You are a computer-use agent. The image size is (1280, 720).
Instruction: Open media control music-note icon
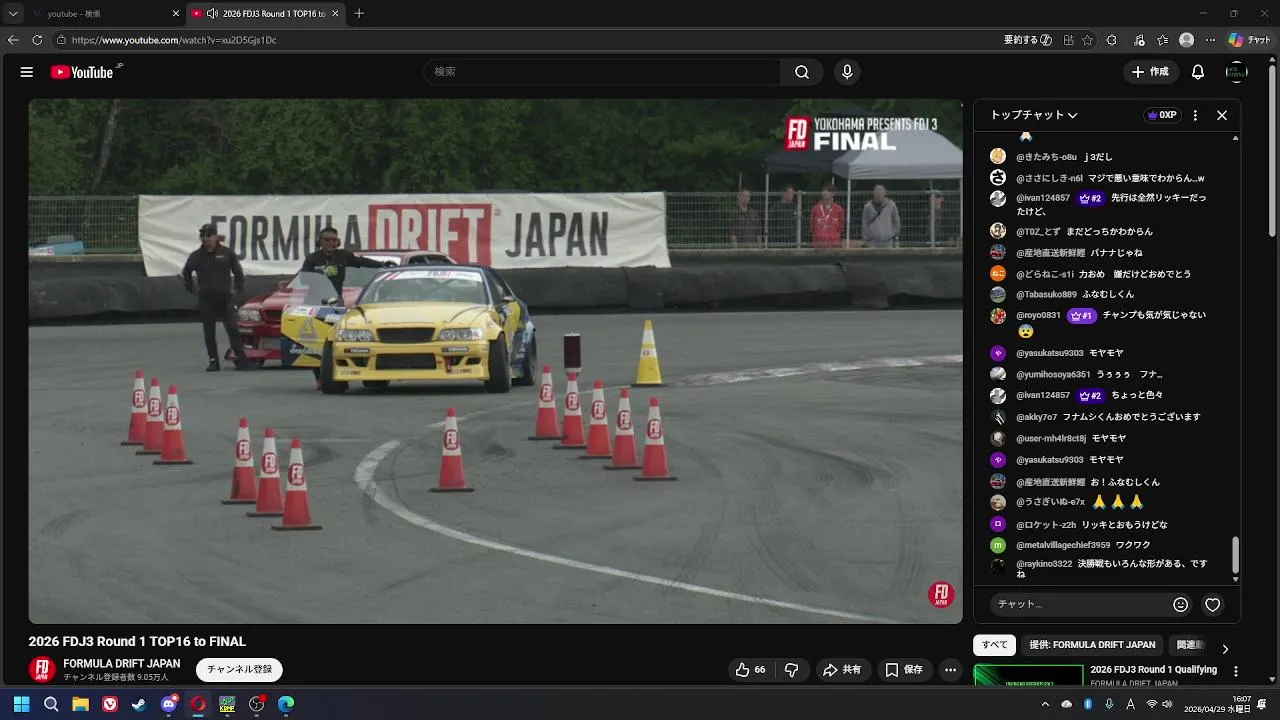pos(1139,40)
